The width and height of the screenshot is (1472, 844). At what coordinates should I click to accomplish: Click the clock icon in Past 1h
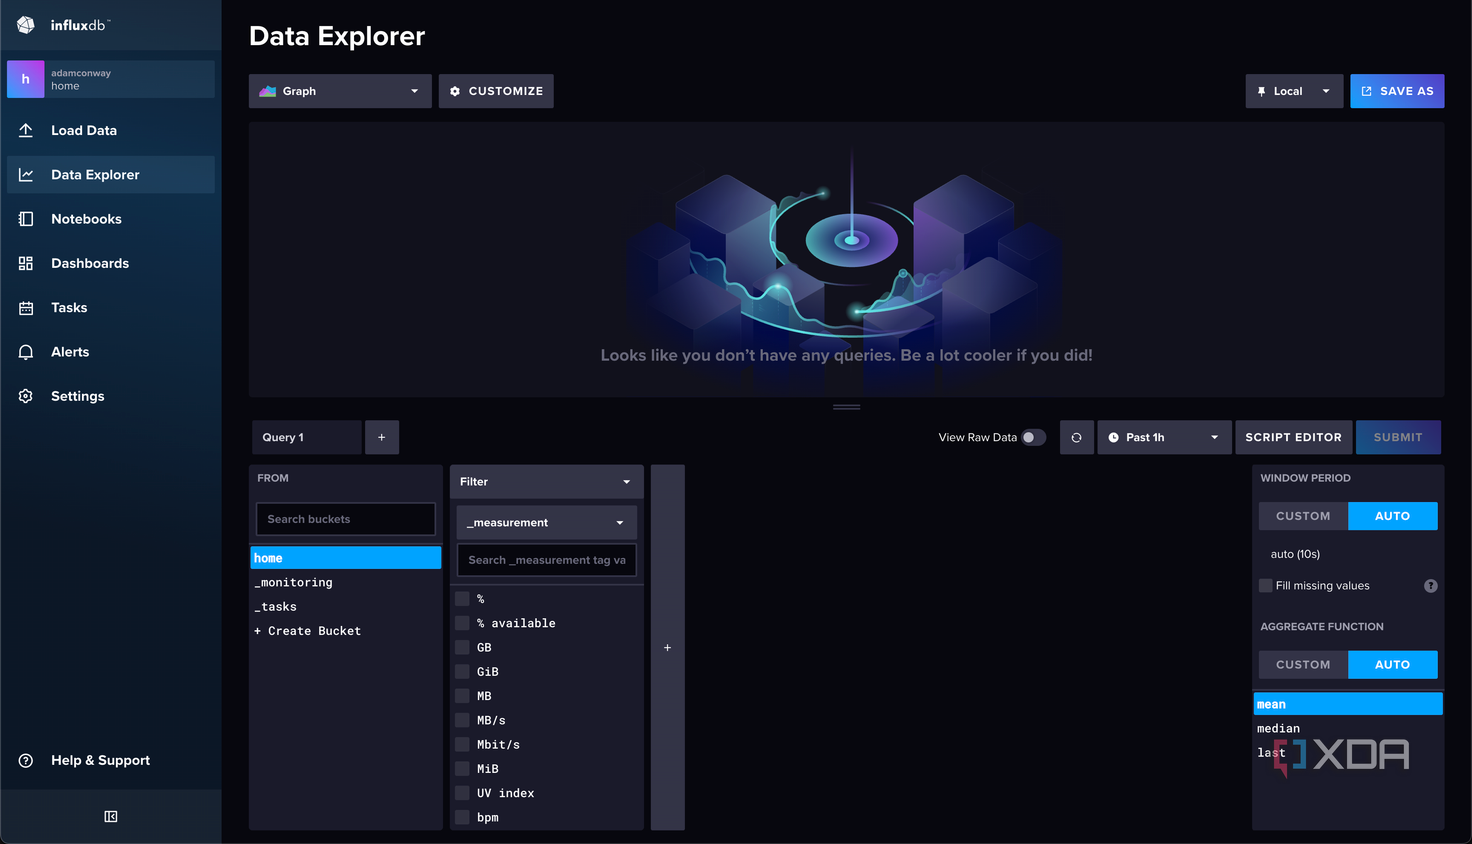tap(1113, 437)
